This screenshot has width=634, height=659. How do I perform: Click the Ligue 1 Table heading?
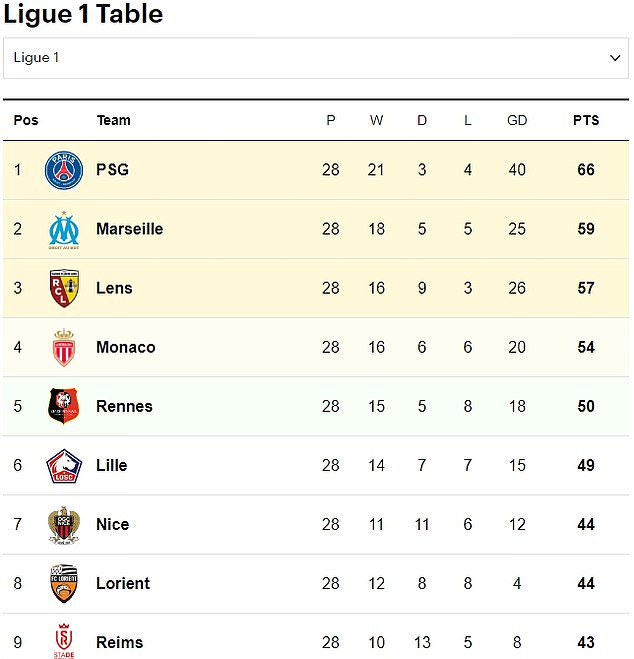point(83,14)
